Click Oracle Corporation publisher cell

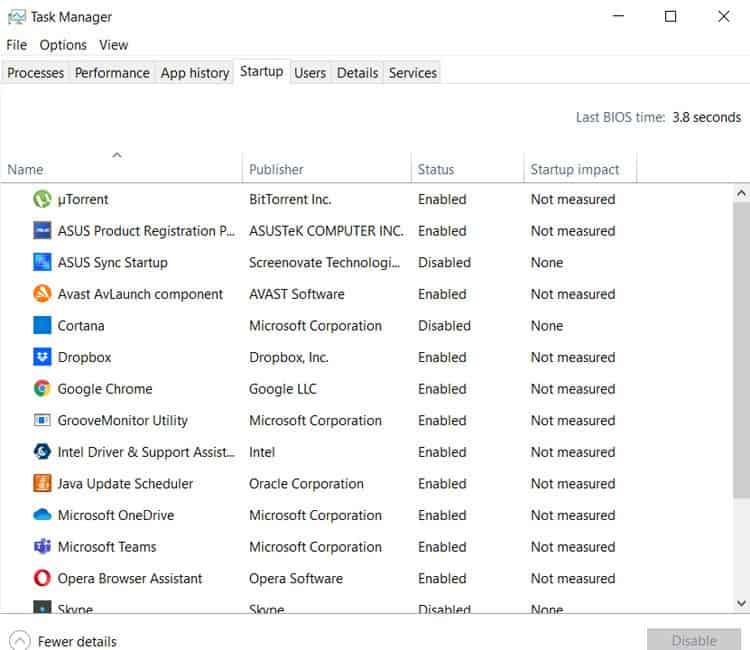pos(306,483)
